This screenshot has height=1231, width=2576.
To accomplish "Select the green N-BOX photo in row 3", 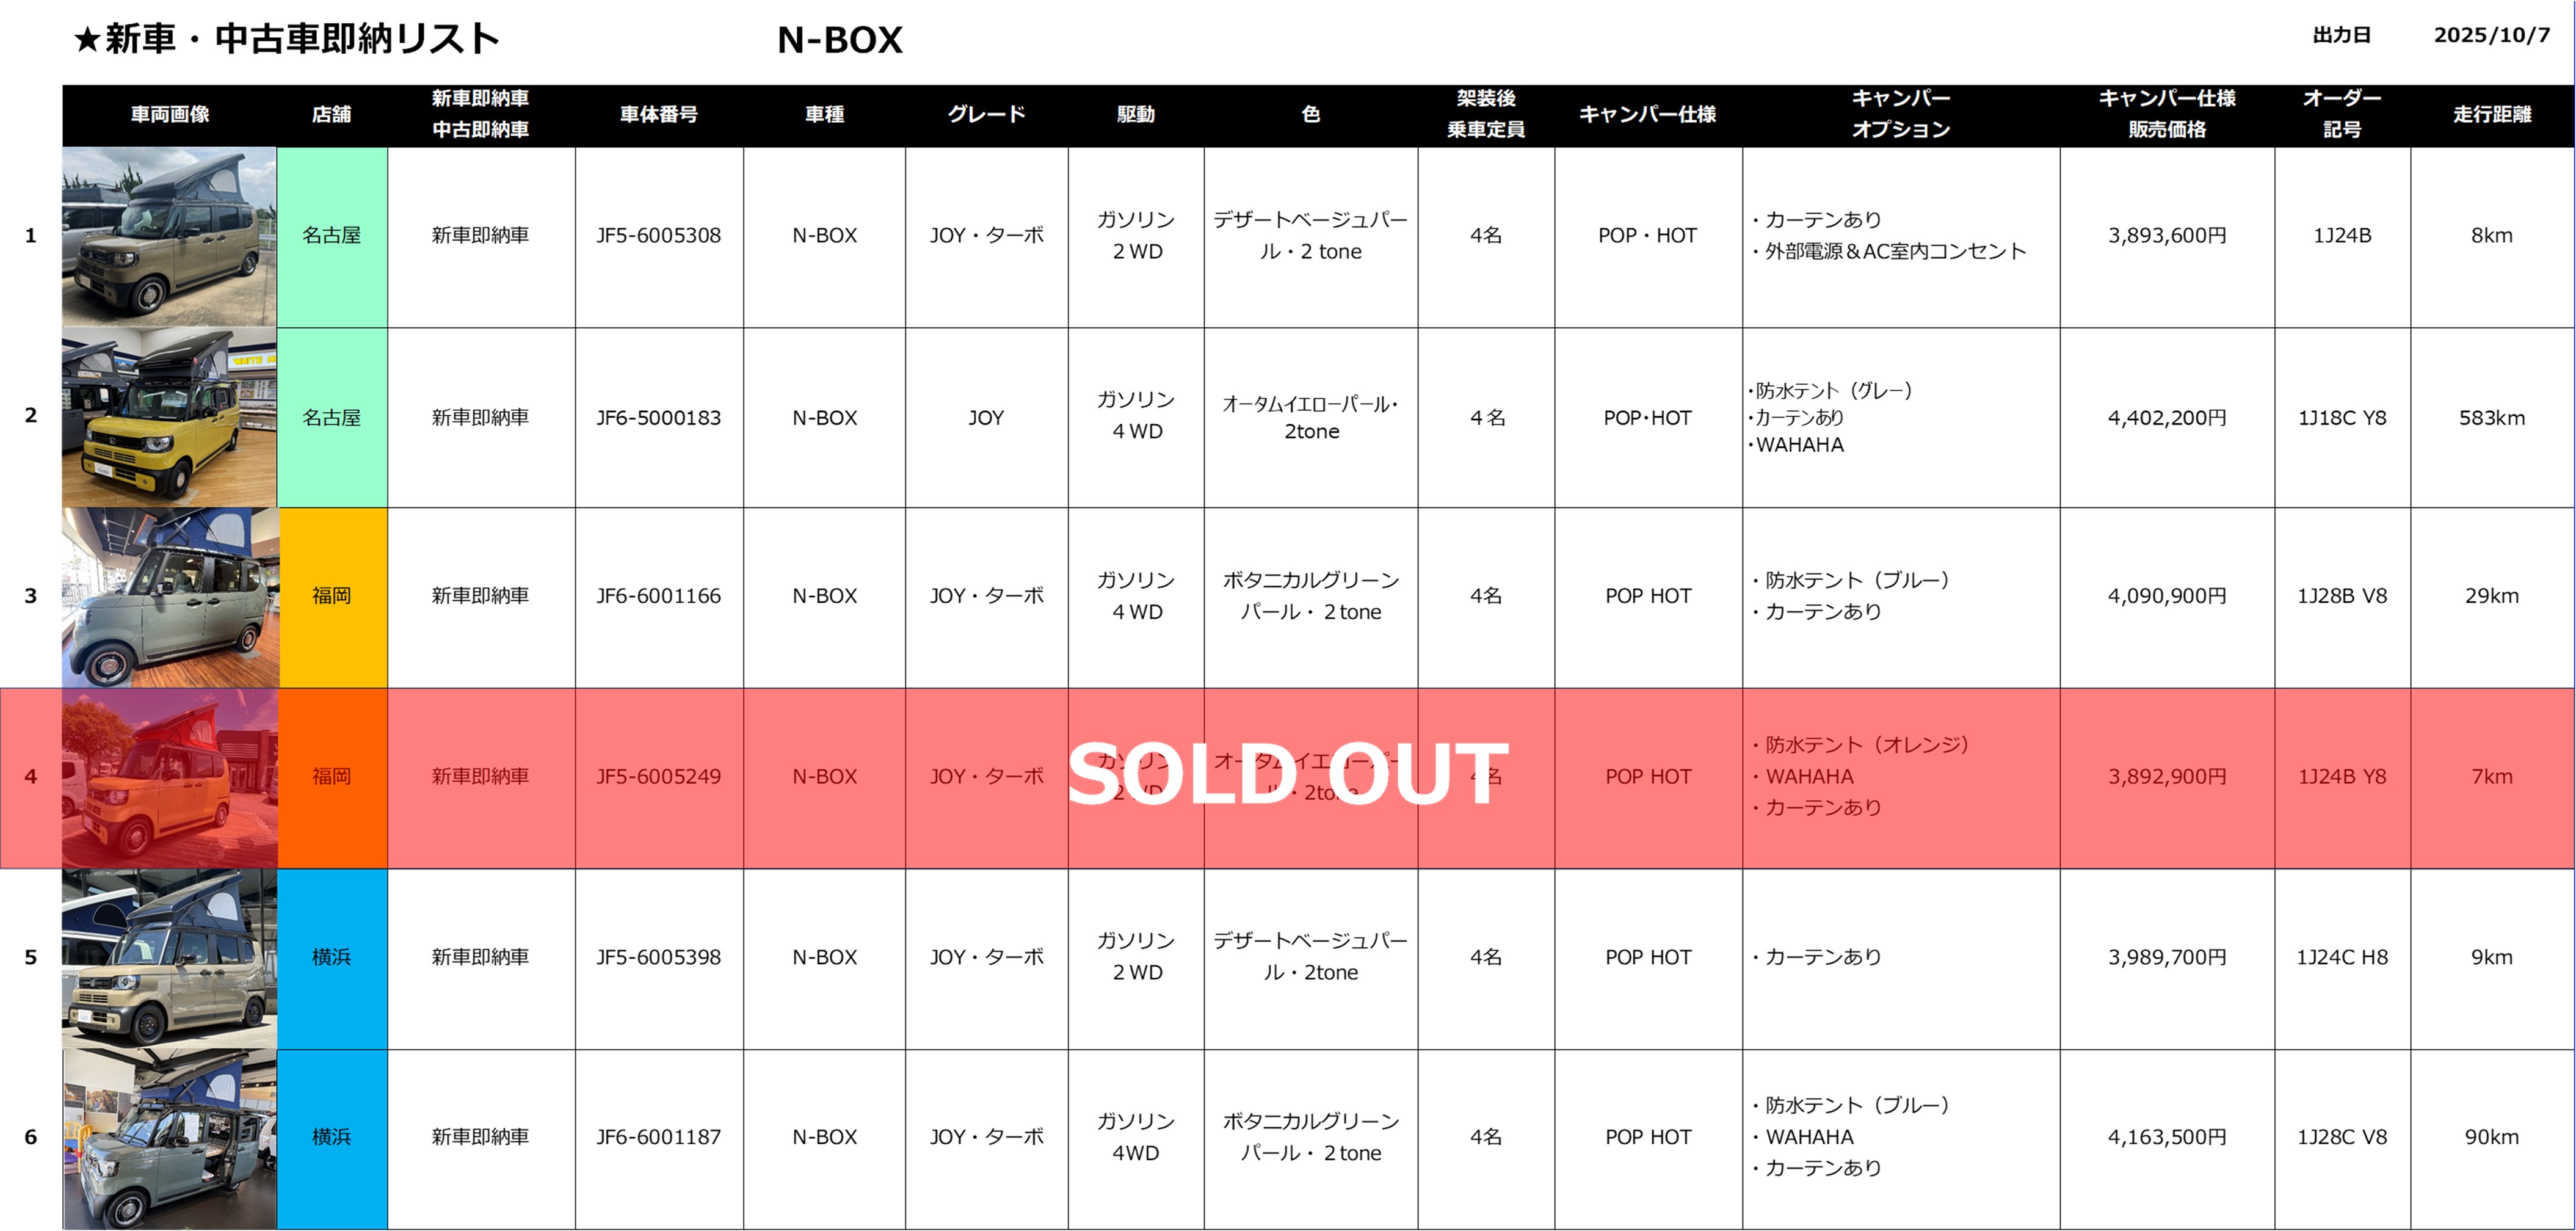I will [169, 597].
